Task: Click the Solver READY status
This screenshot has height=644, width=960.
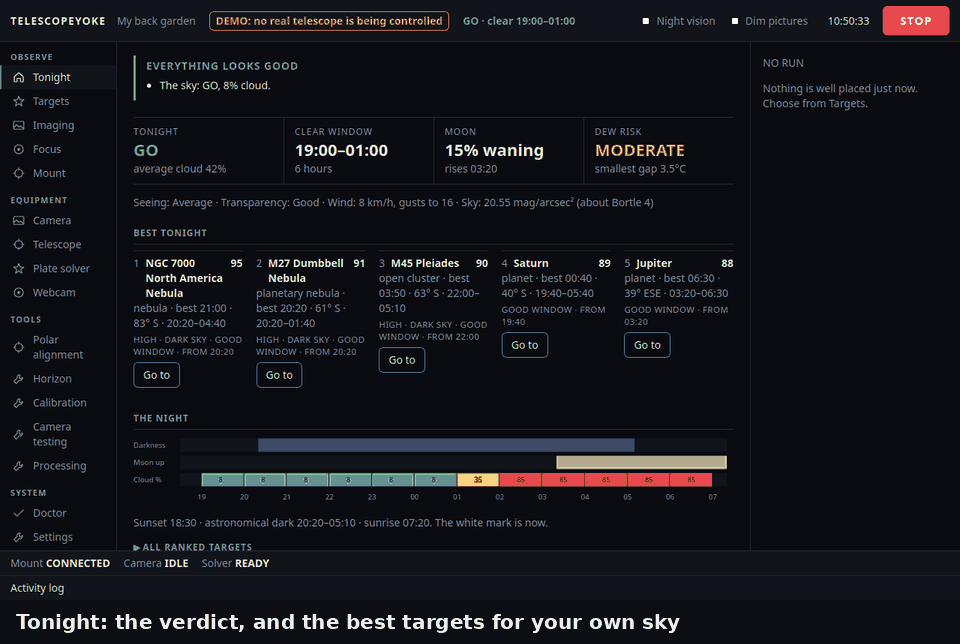Action: coord(235,563)
